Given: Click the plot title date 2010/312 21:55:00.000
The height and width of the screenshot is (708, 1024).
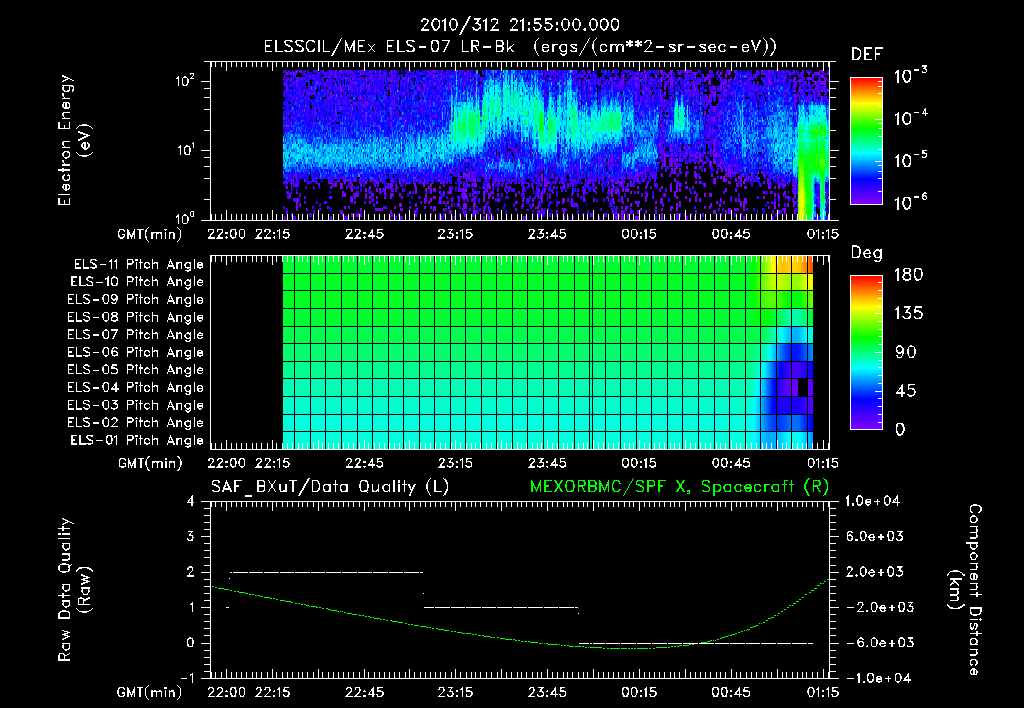Looking at the screenshot, I should tap(519, 25).
